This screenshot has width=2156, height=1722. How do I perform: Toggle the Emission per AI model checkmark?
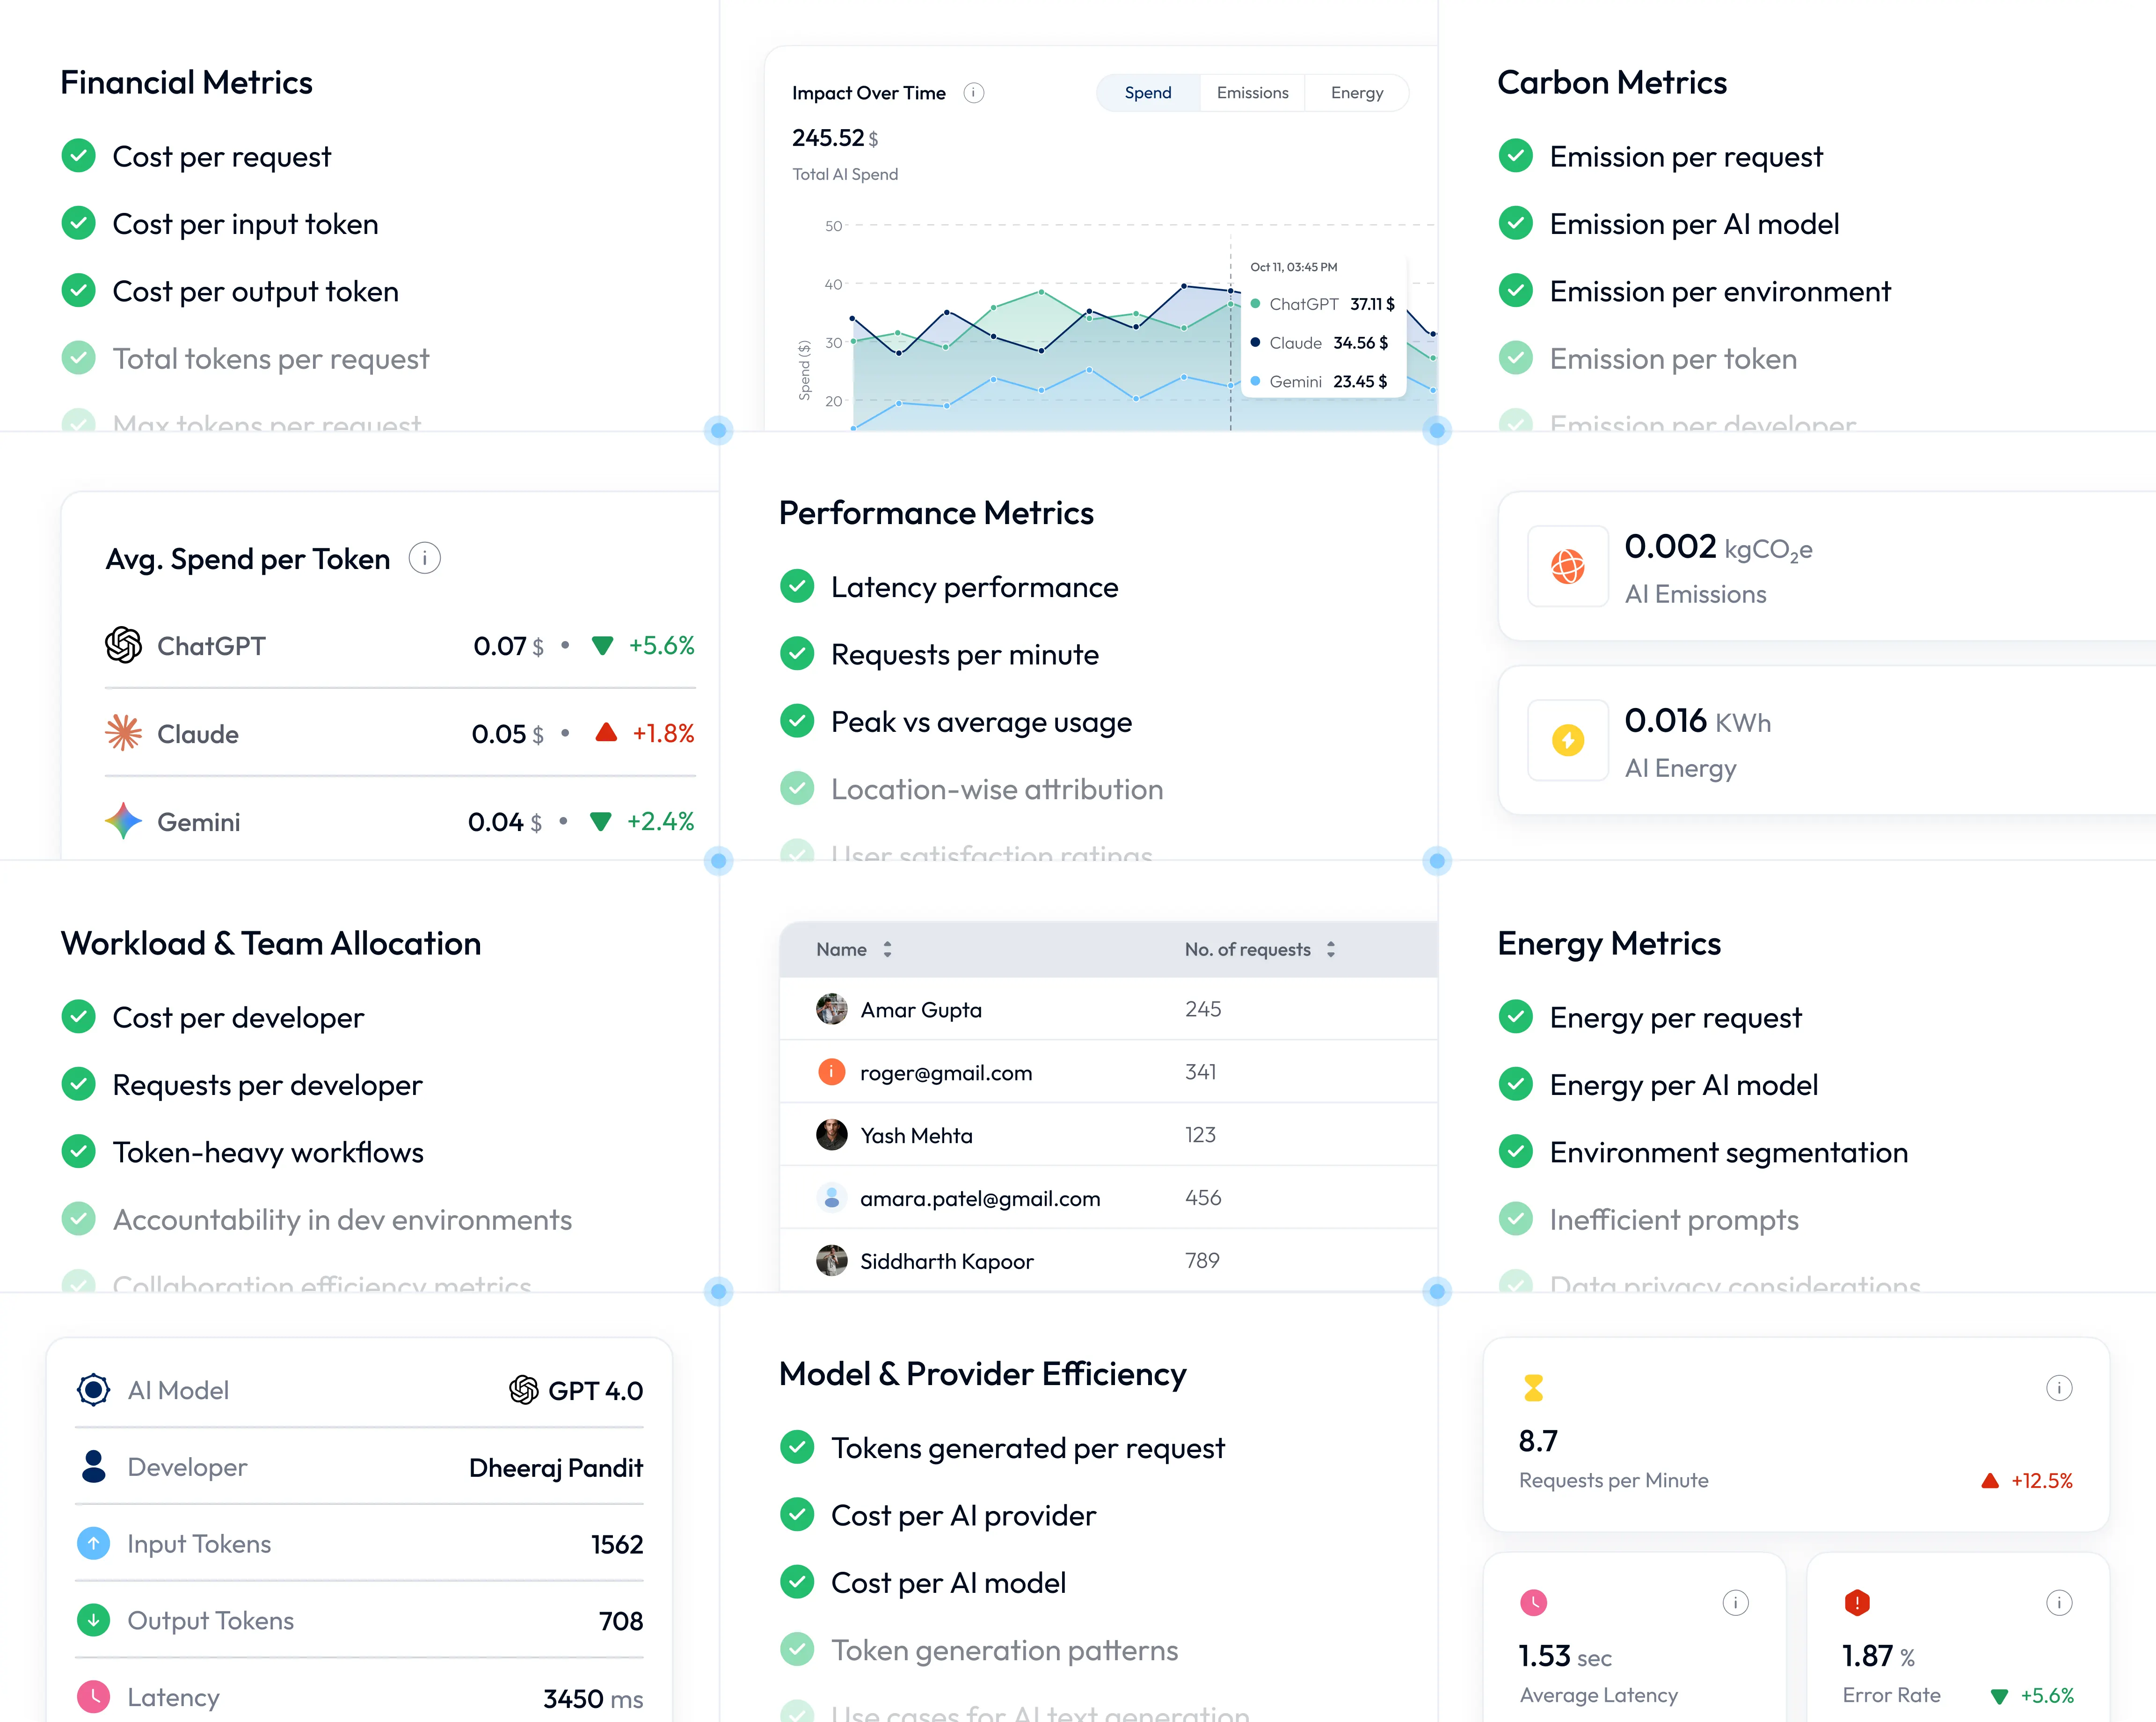1516,223
